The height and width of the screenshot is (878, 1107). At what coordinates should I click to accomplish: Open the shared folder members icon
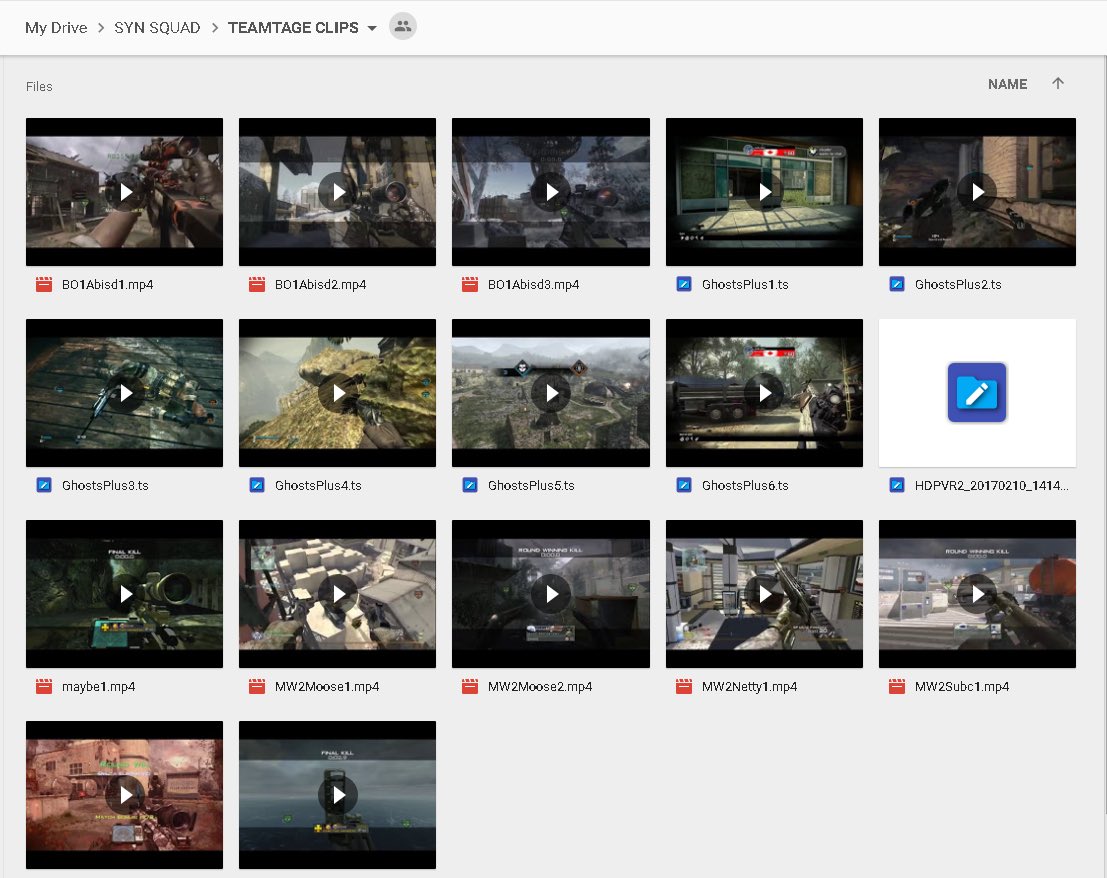(402, 27)
